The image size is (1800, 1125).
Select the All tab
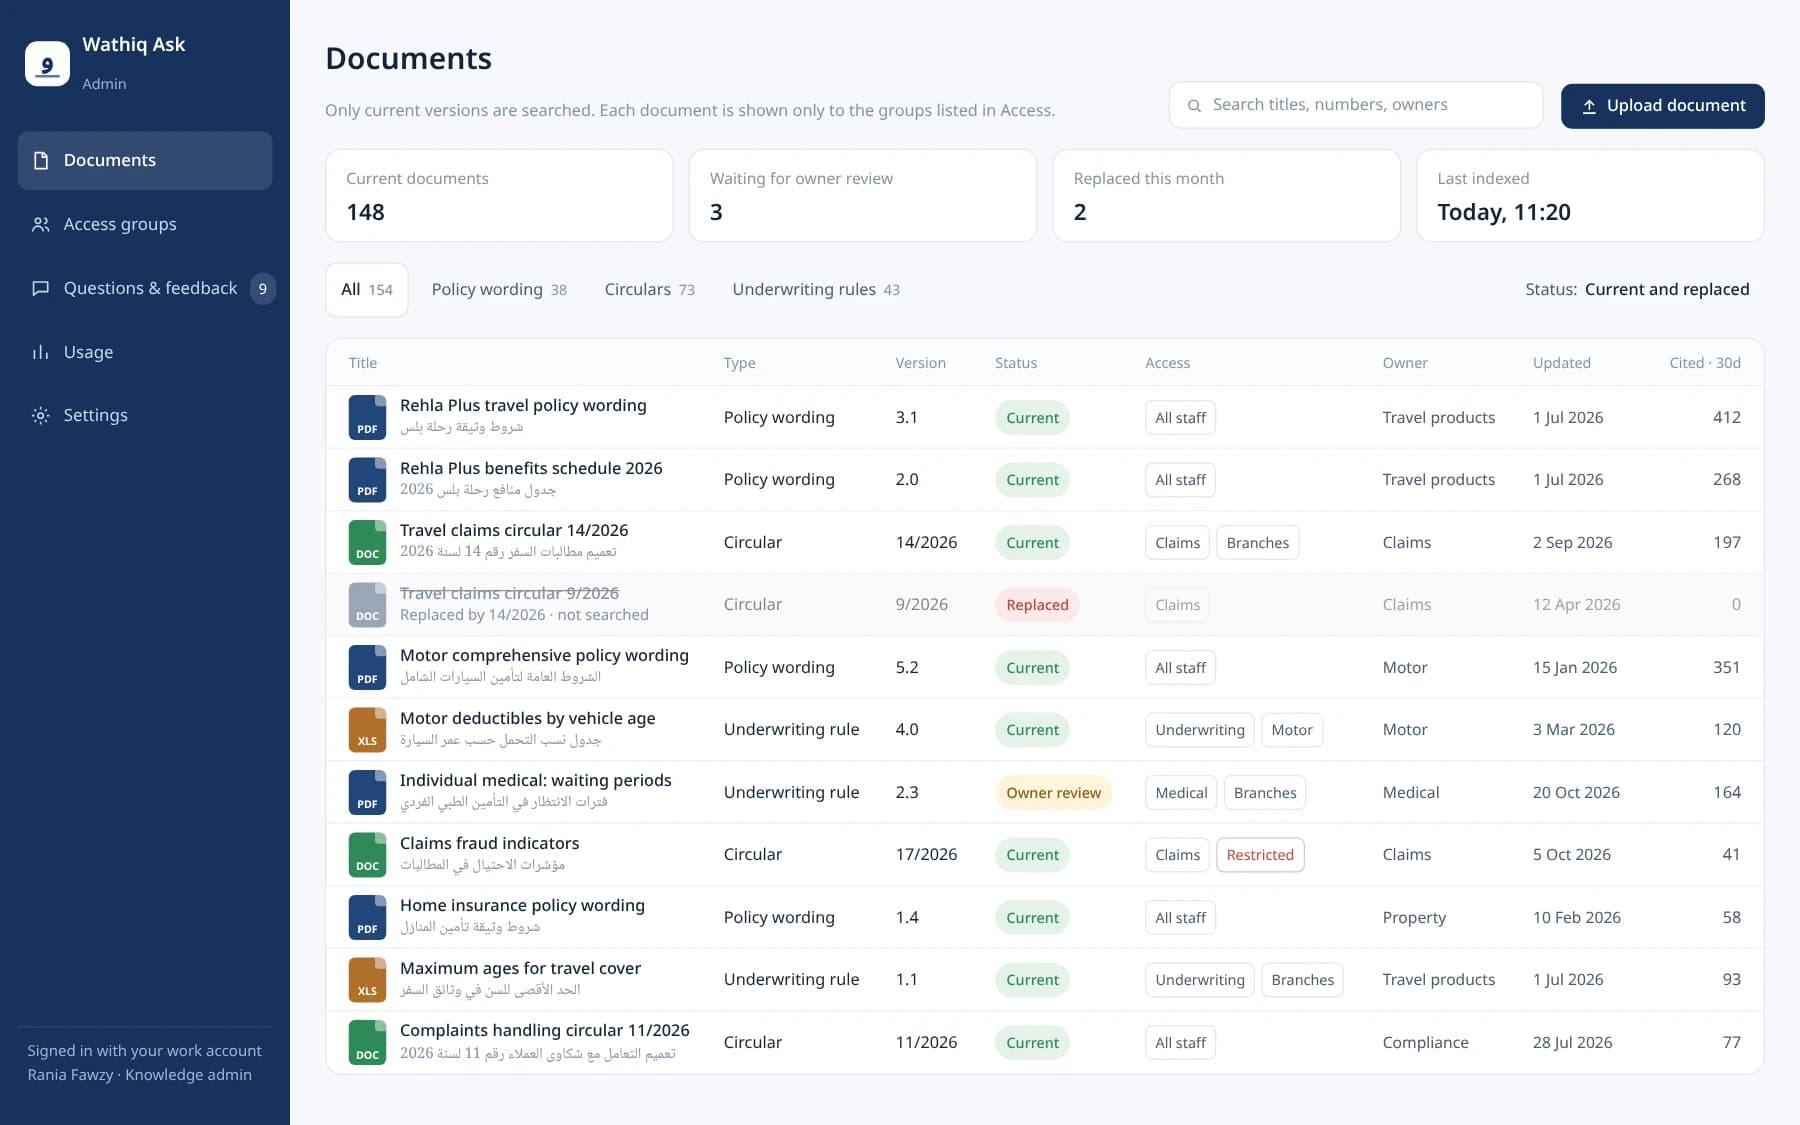click(x=367, y=290)
